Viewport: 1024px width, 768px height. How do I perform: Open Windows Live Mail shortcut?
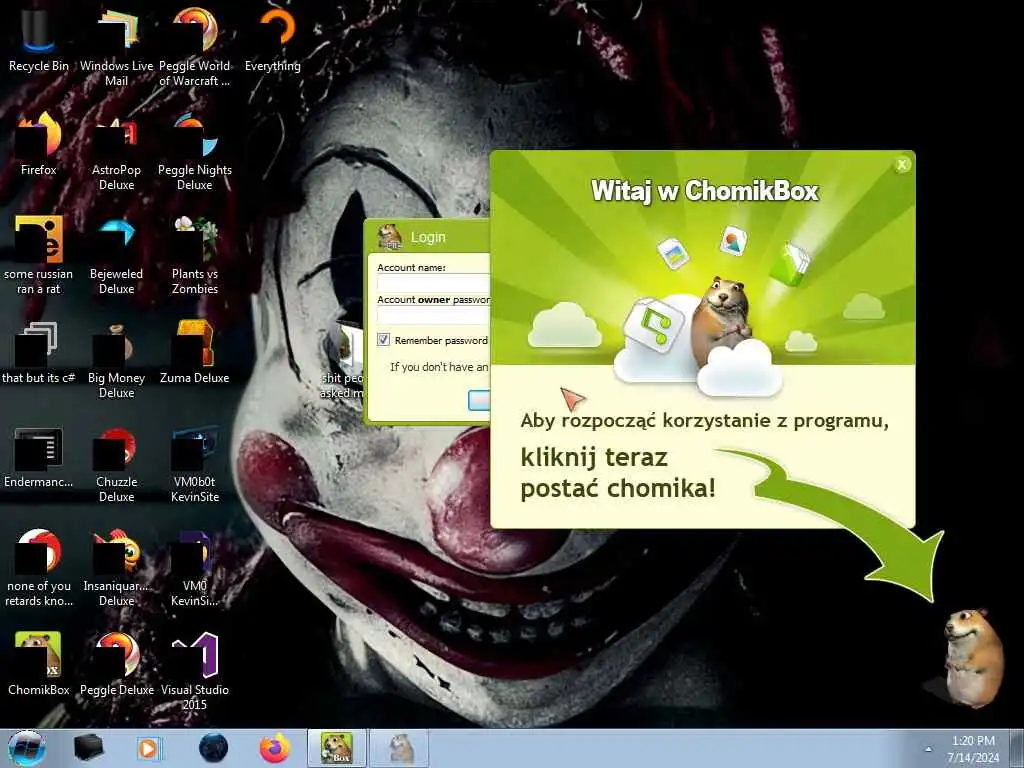[116, 46]
